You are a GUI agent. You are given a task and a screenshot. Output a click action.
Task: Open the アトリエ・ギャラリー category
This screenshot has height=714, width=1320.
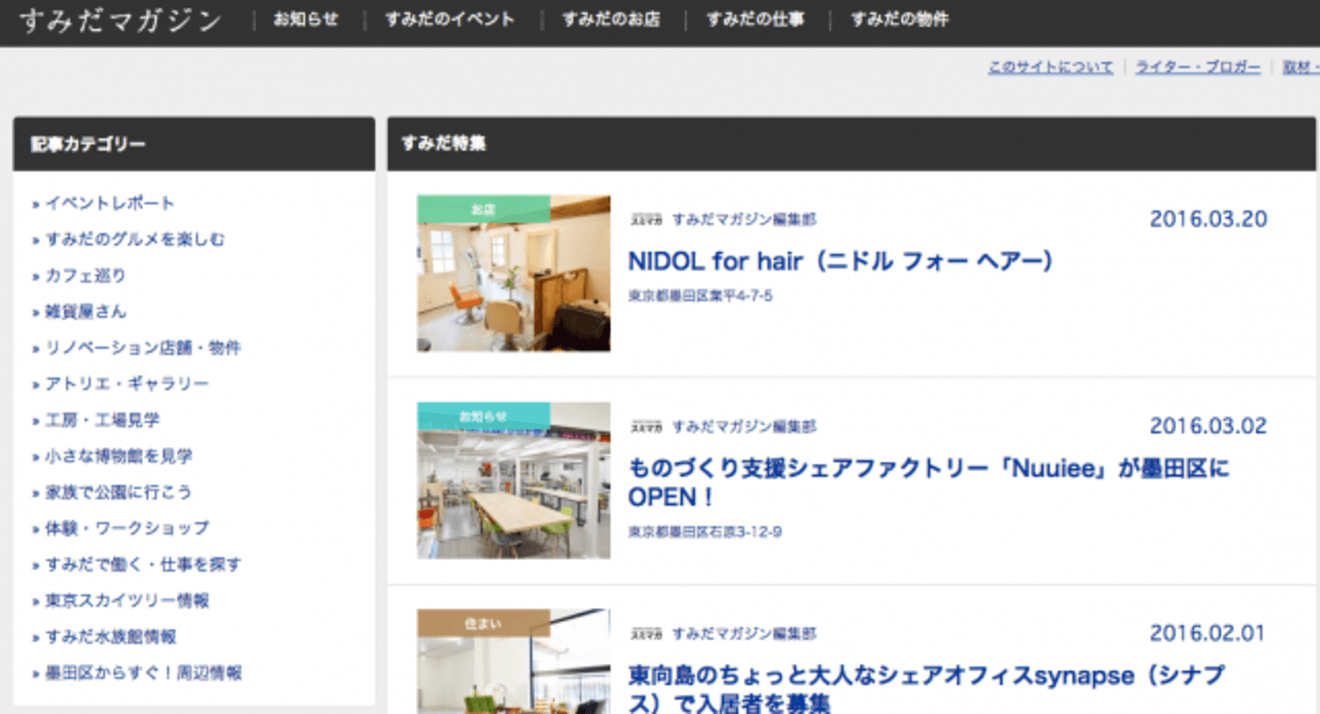coord(127,384)
